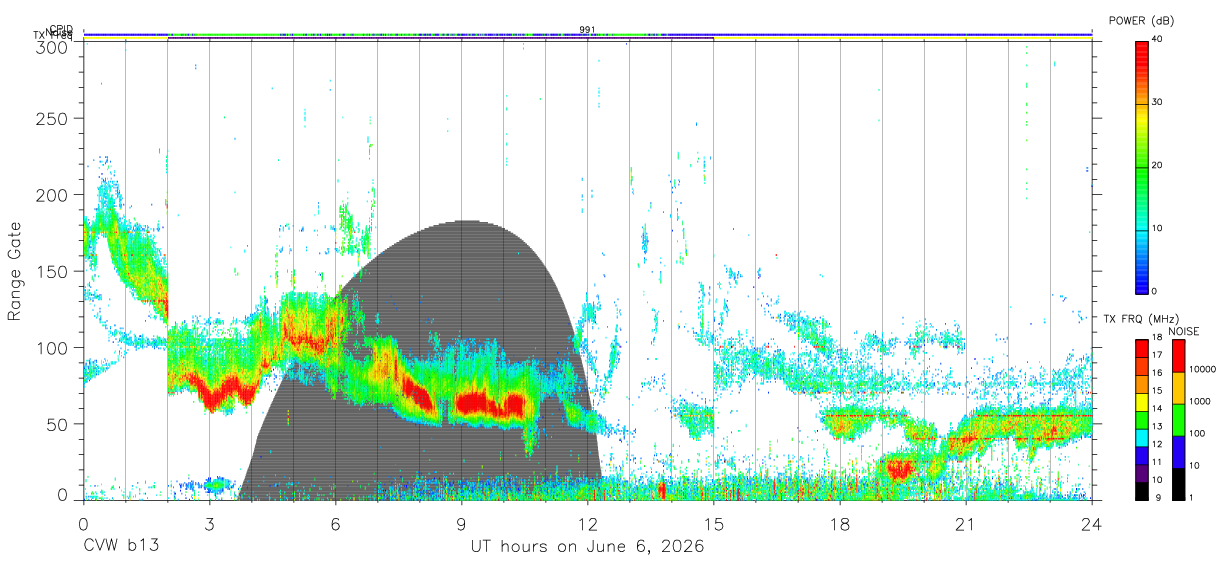
Task: Click the 30 label on the power colorbar
Action: [x=1158, y=102]
